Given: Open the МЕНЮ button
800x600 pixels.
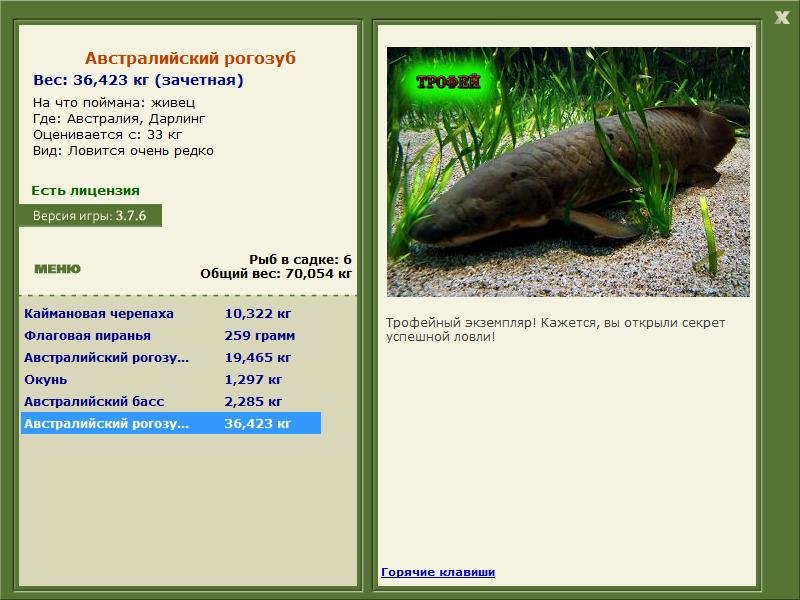Looking at the screenshot, I should (x=57, y=269).
